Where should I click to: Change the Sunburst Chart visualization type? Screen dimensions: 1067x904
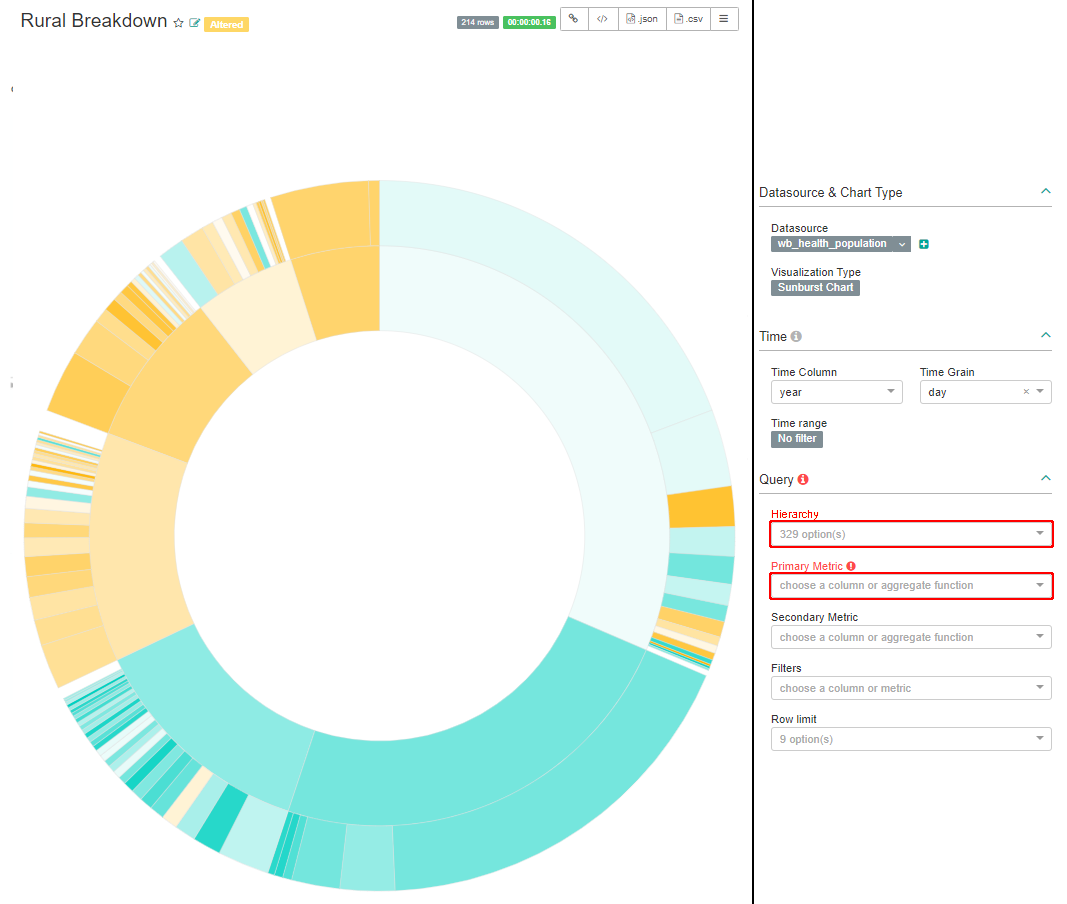(815, 288)
